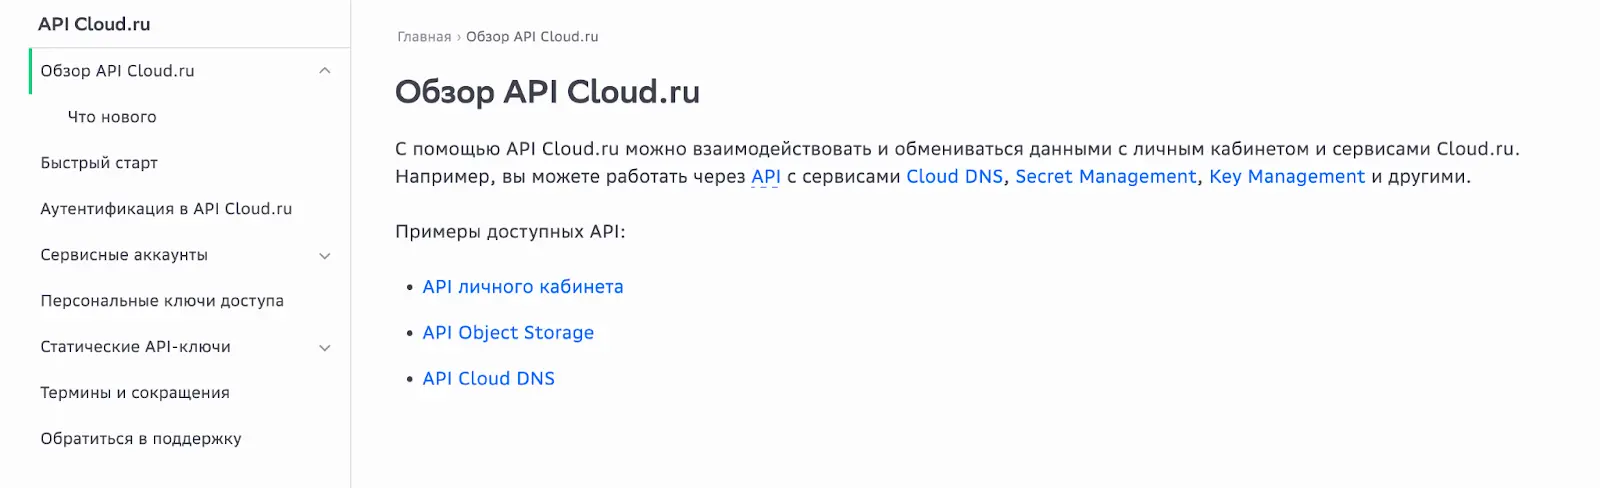Follow the Secret Management link
Image resolution: width=1600 pixels, height=488 pixels.
(1106, 177)
